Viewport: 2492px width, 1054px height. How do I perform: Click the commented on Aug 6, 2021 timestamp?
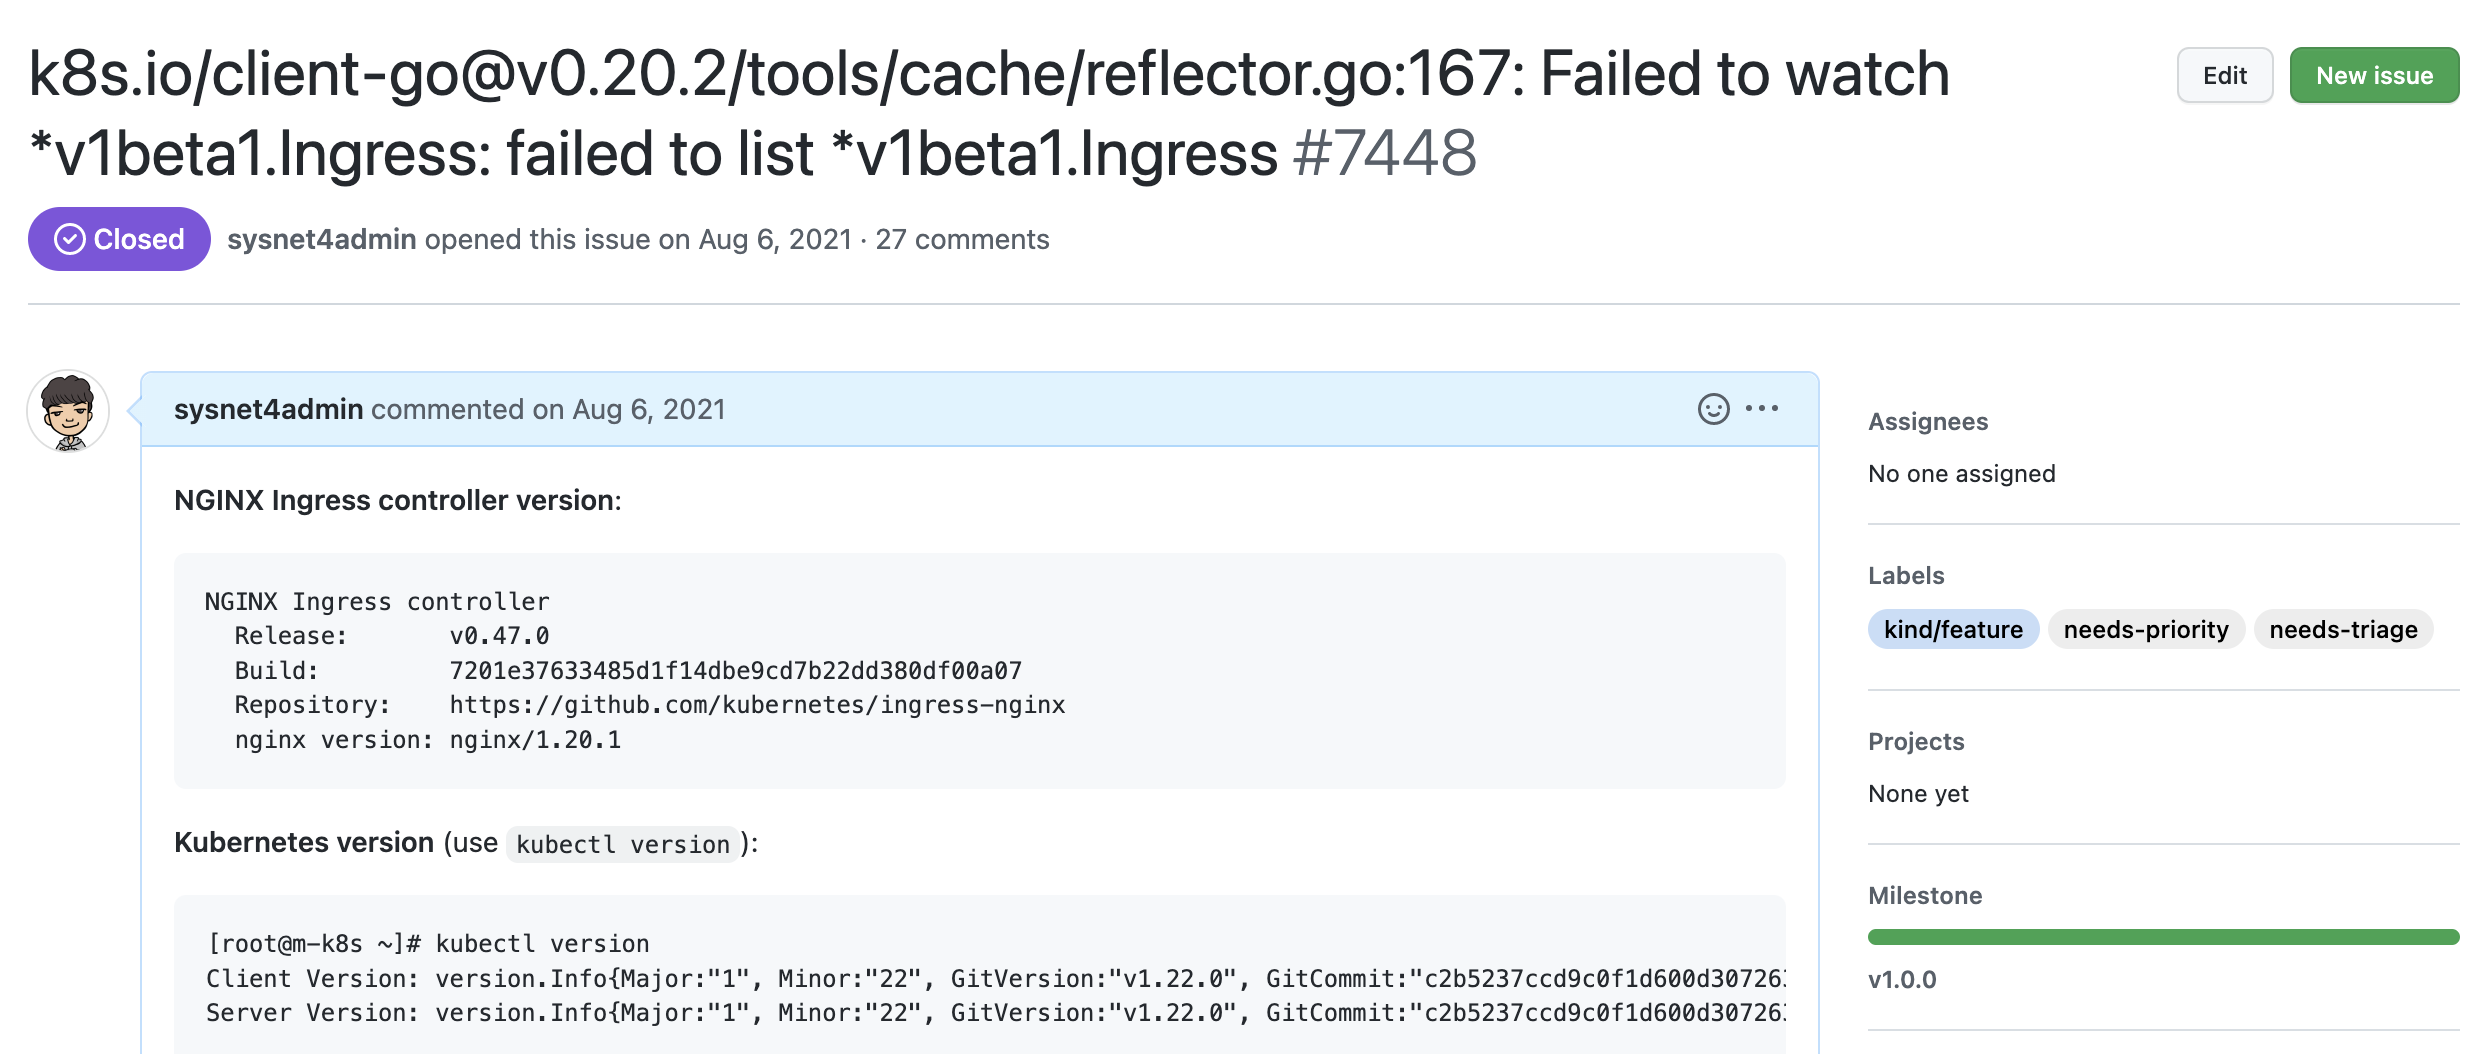tap(648, 410)
